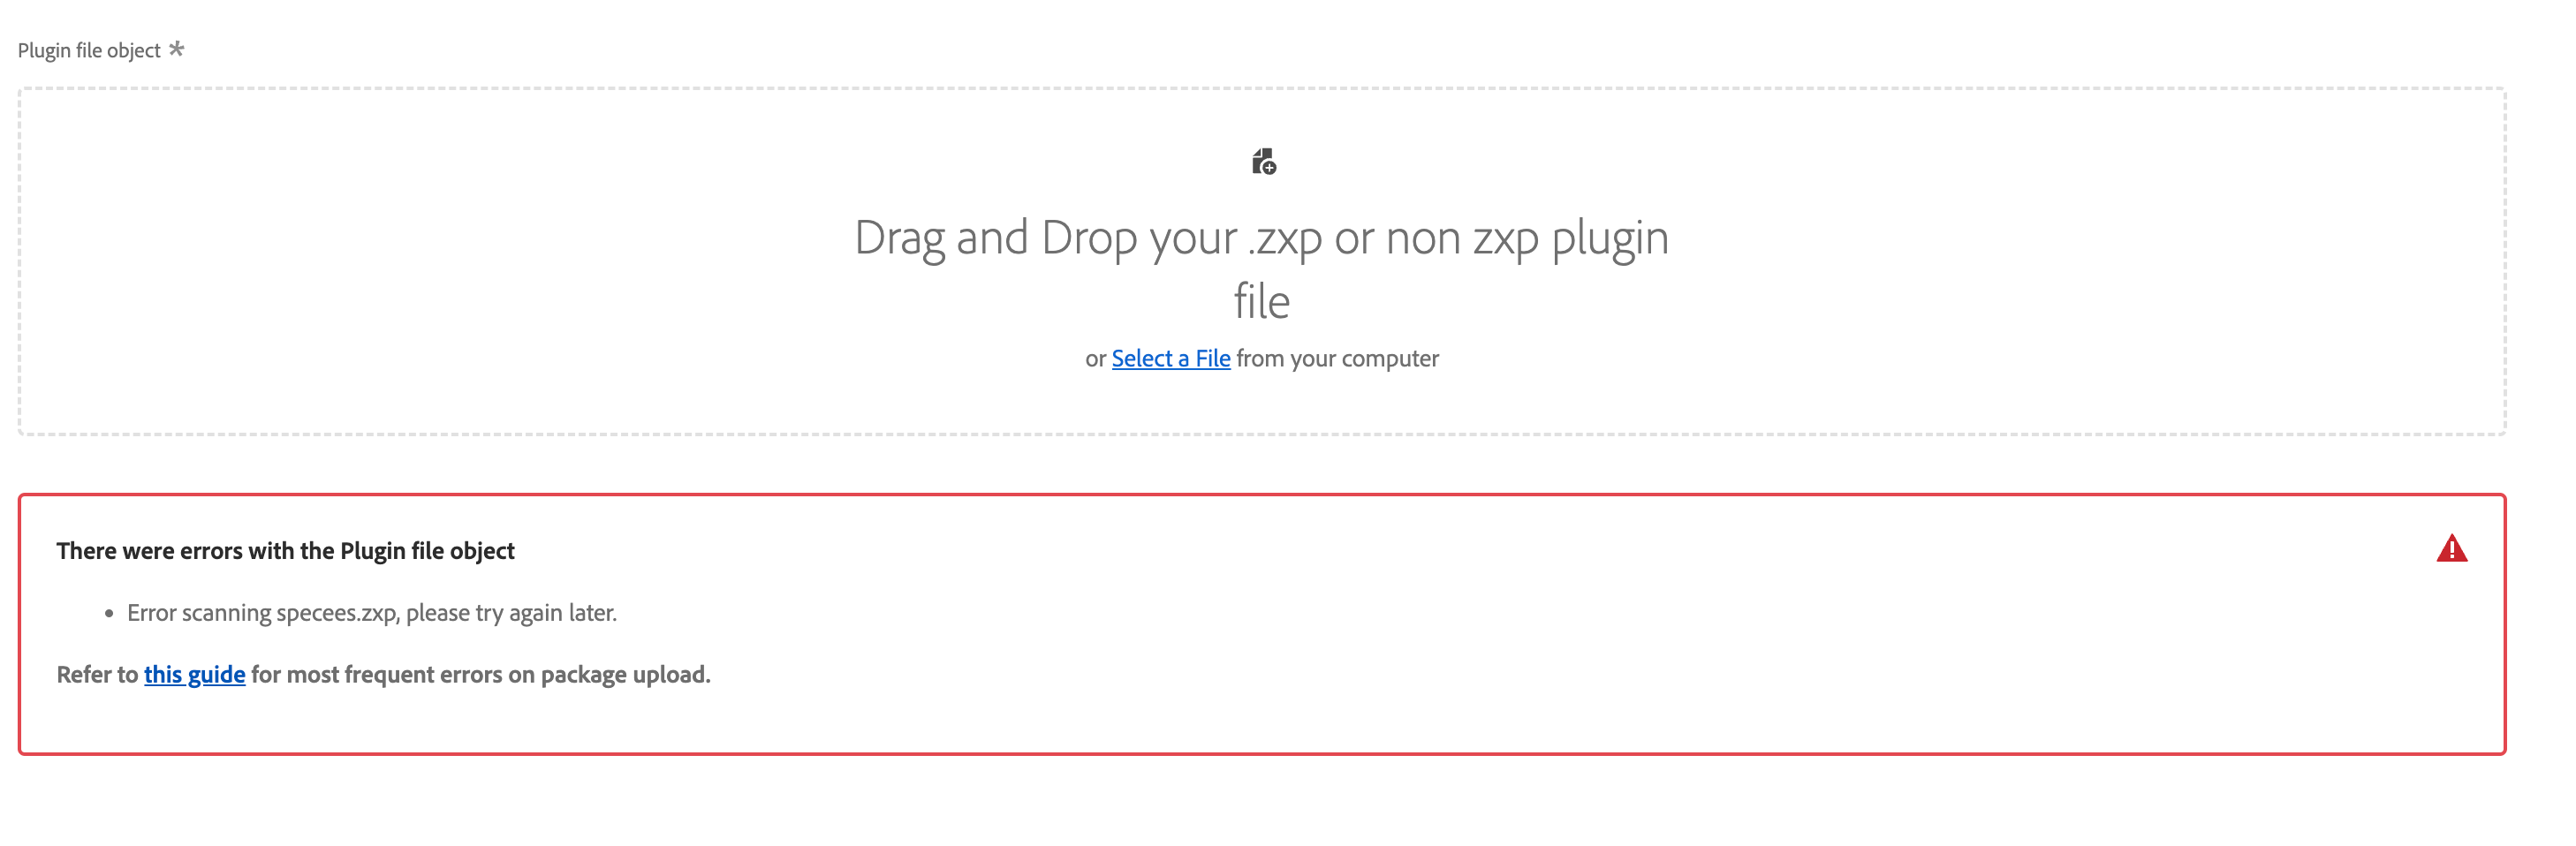
Task: Select the Plugin file object field label
Action: pos(90,48)
